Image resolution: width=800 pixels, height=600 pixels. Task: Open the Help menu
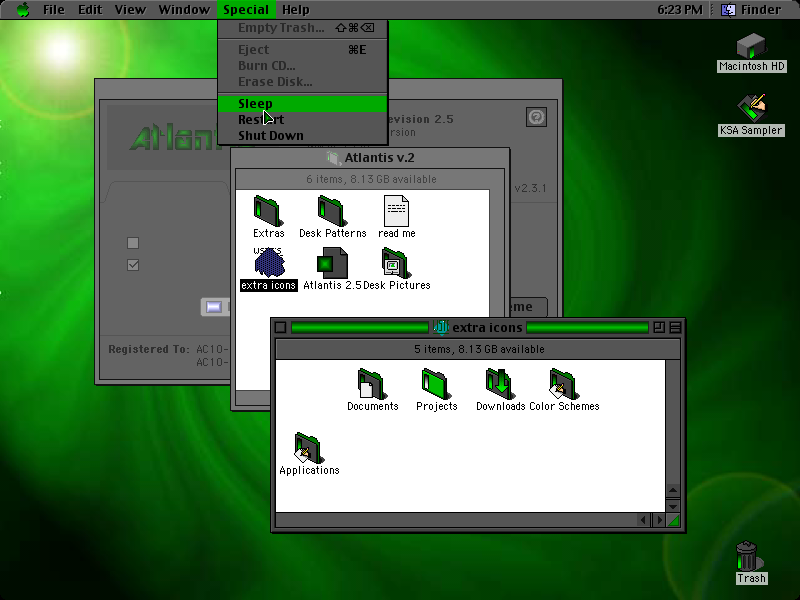pos(296,10)
